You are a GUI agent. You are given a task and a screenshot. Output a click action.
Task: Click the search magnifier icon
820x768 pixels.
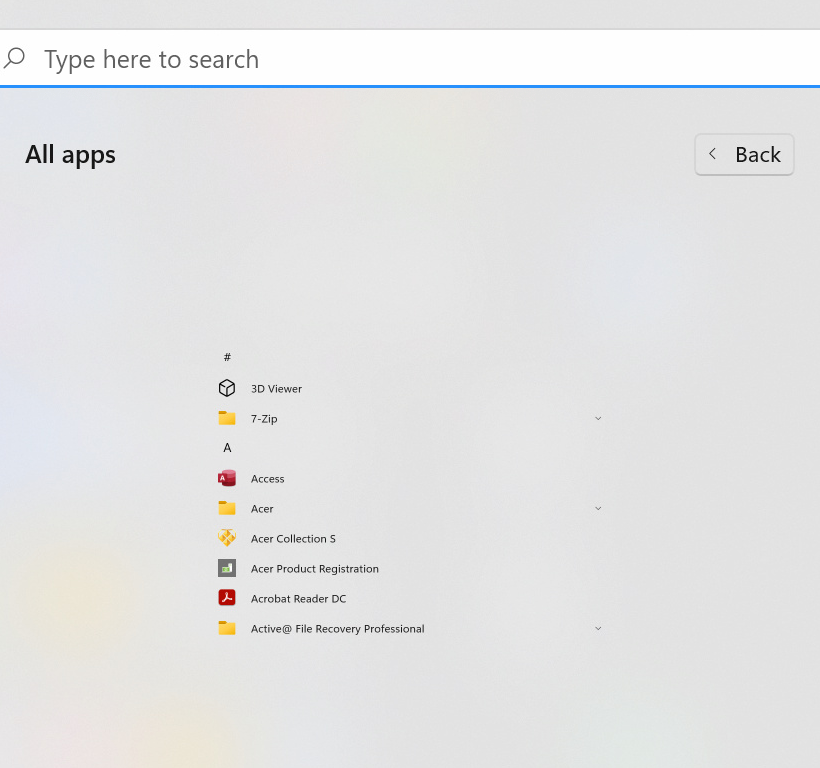pyautogui.click(x=14, y=58)
